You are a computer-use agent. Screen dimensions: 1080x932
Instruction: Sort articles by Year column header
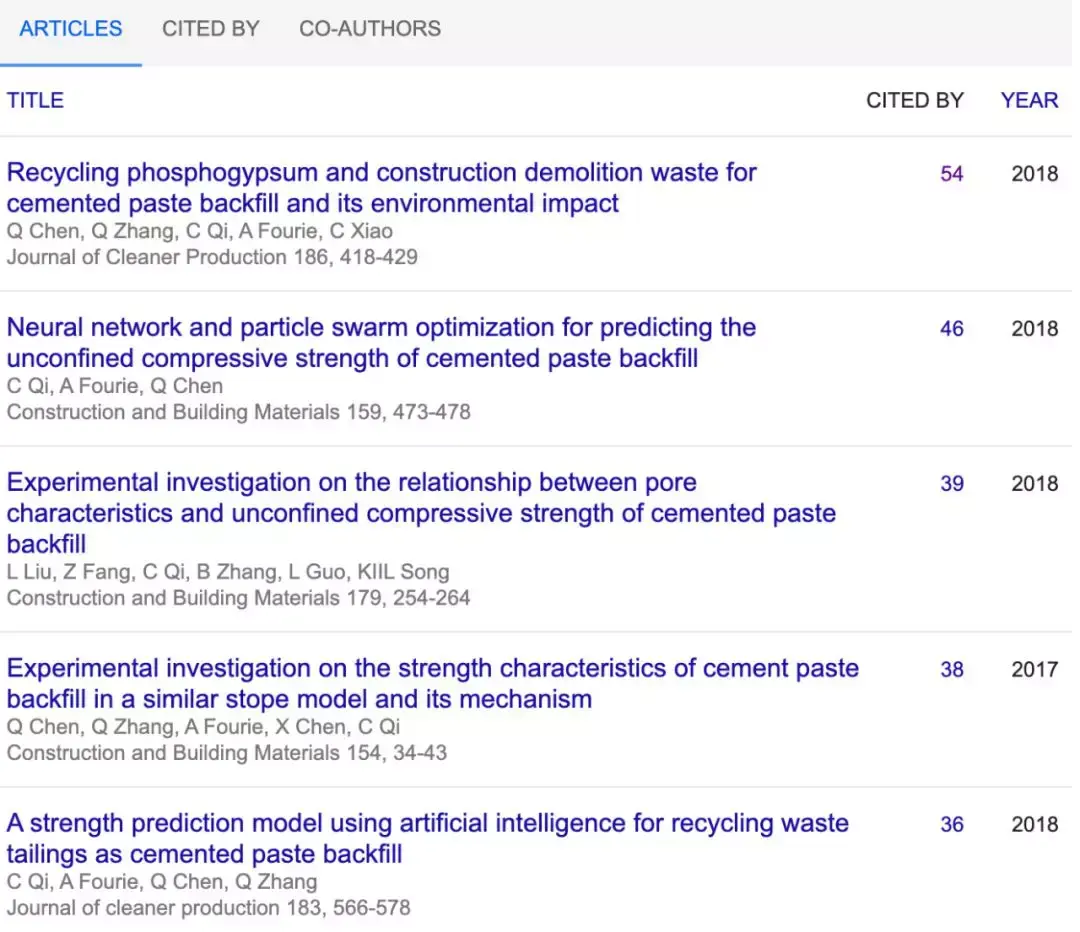coord(1029,100)
